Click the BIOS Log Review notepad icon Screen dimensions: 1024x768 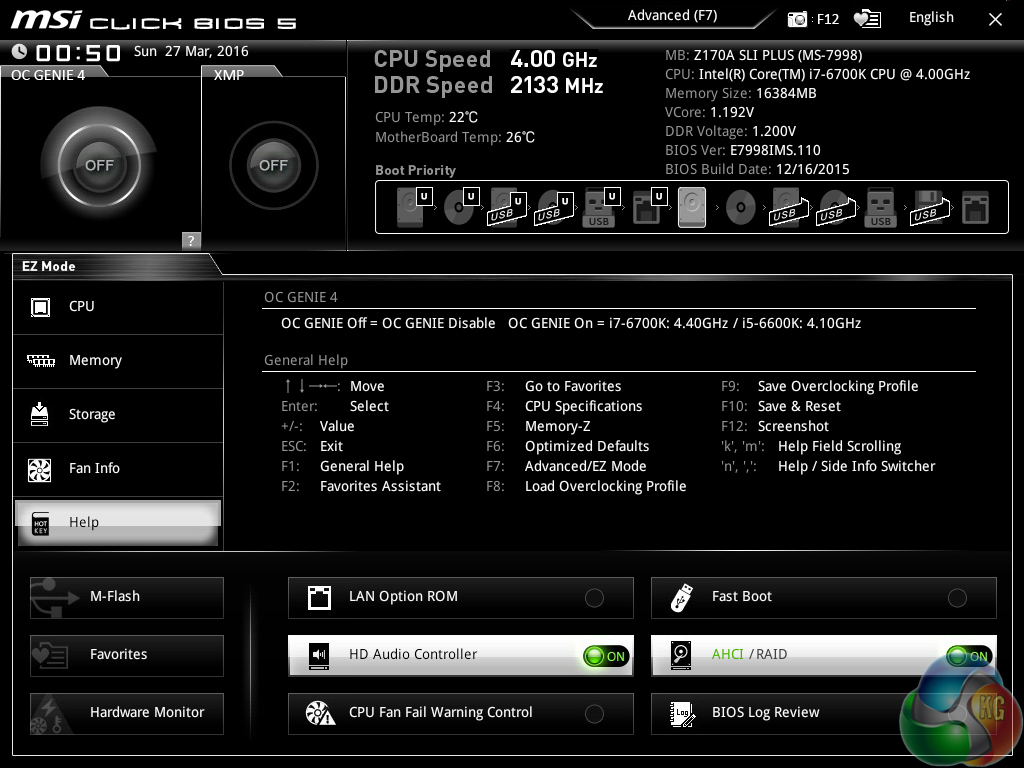click(682, 714)
